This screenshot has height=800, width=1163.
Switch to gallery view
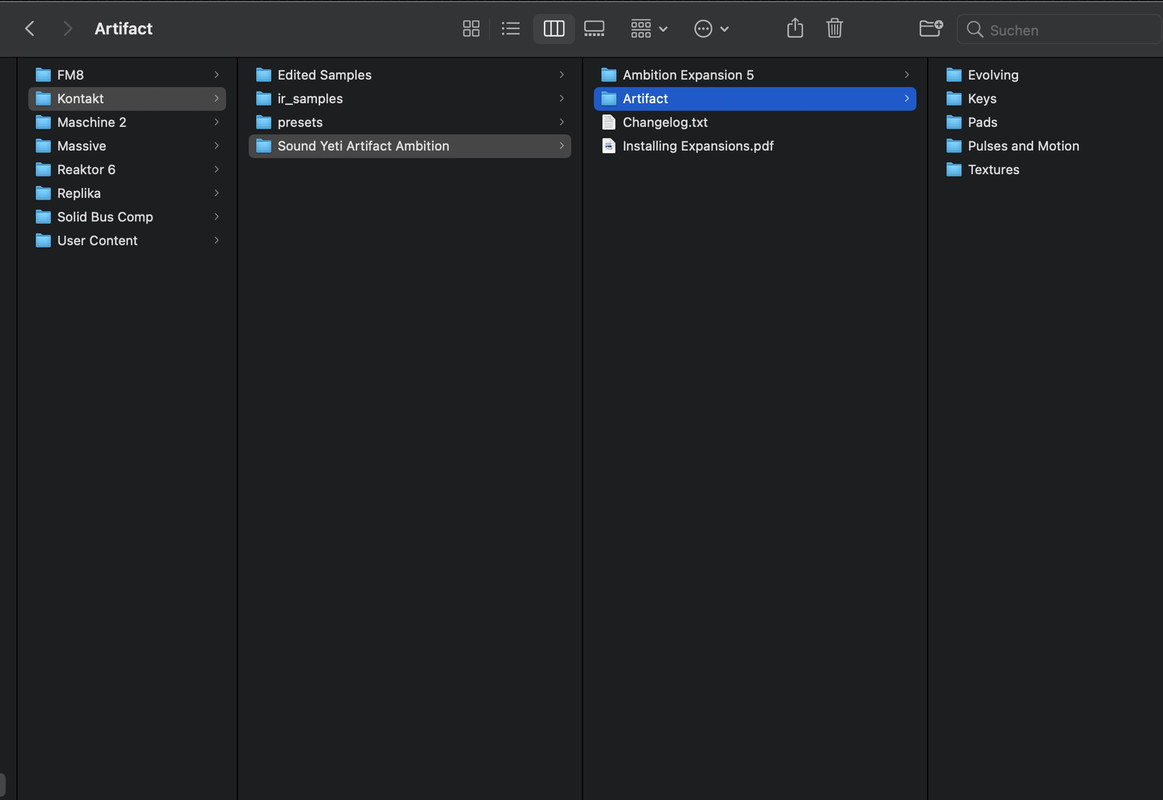[x=594, y=29]
